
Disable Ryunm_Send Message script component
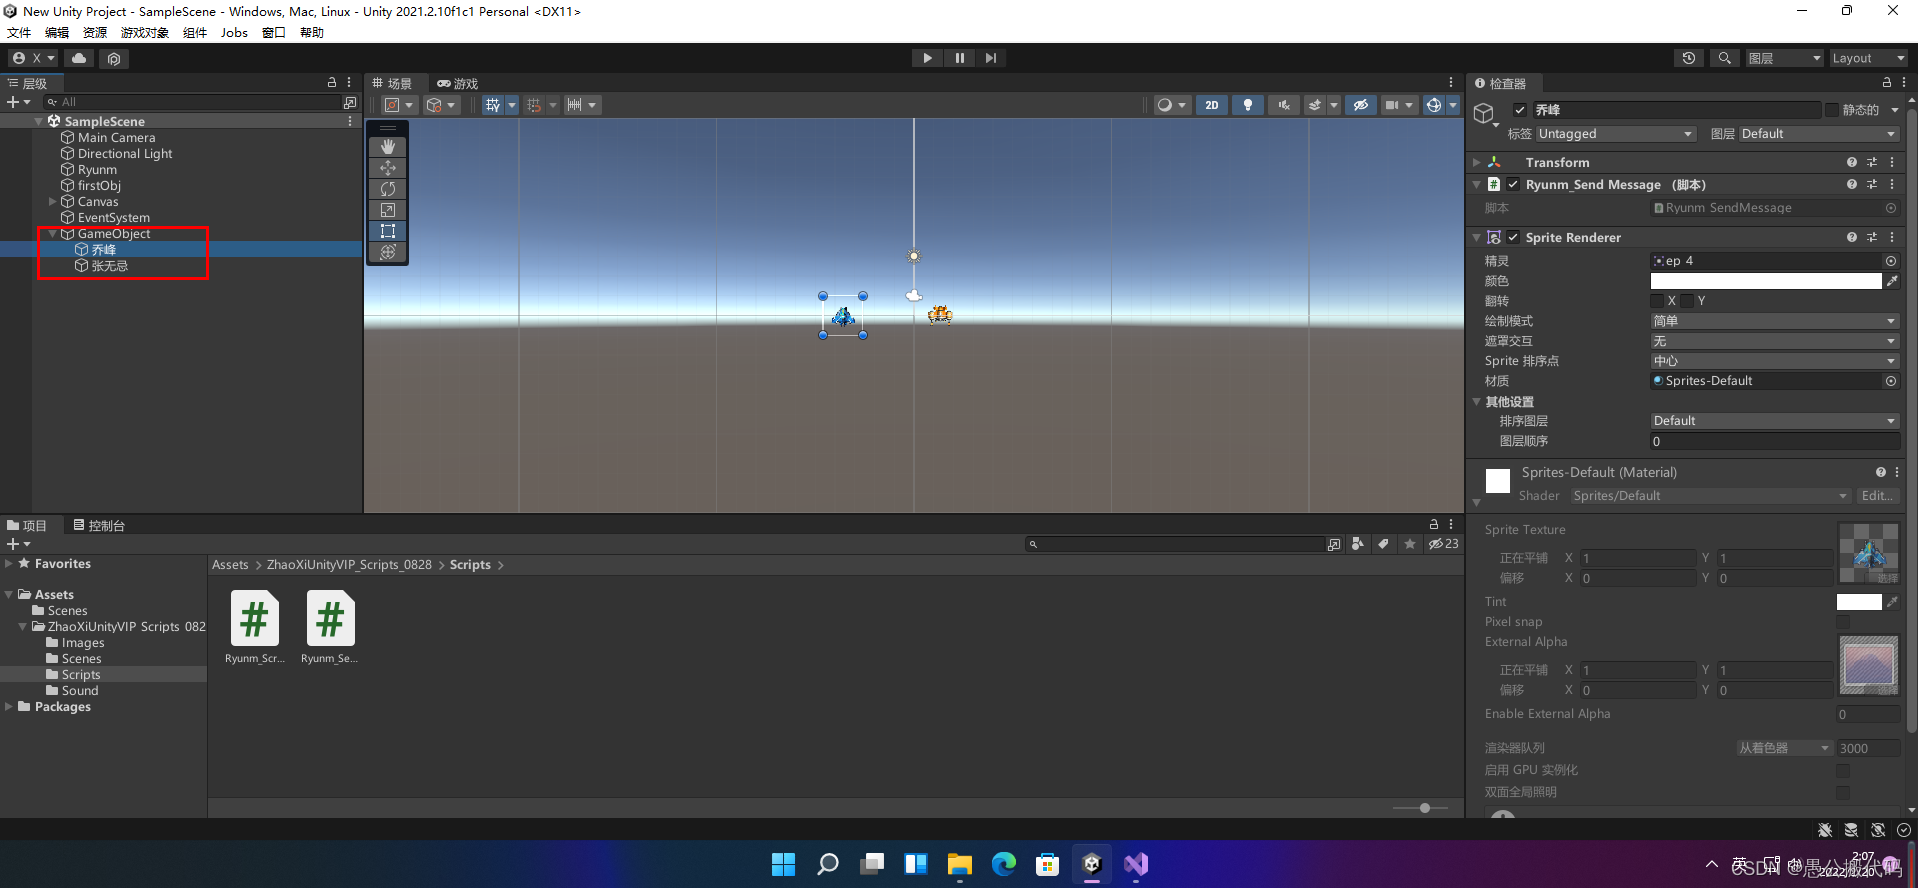click(1513, 185)
